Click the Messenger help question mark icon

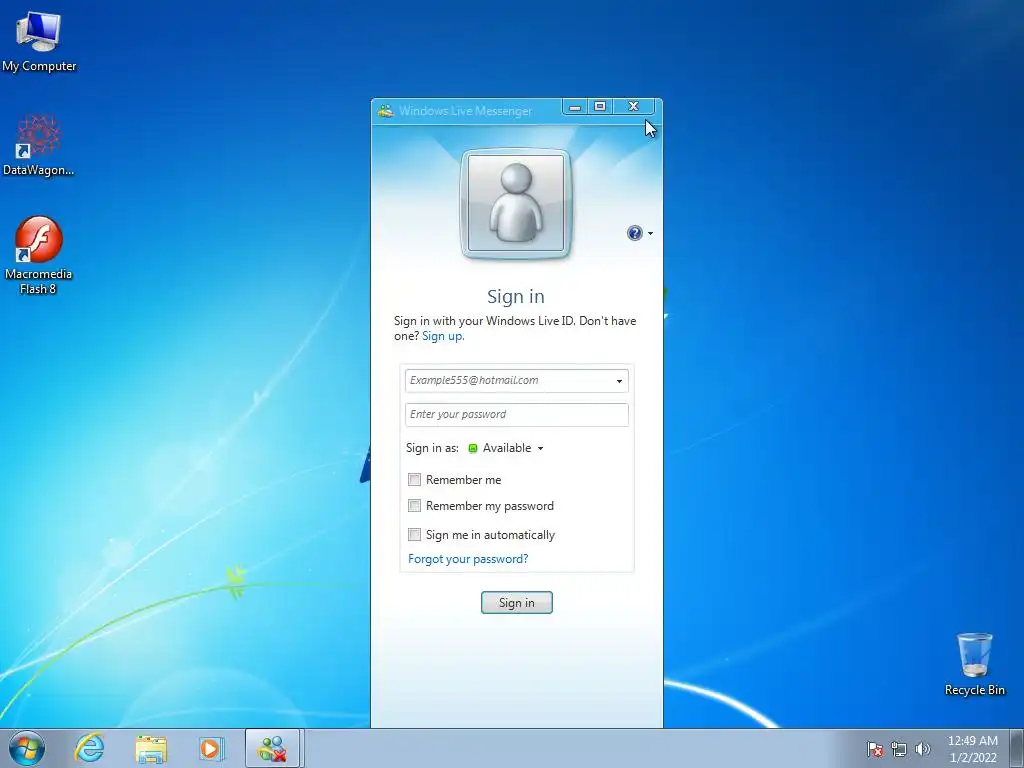[634, 233]
